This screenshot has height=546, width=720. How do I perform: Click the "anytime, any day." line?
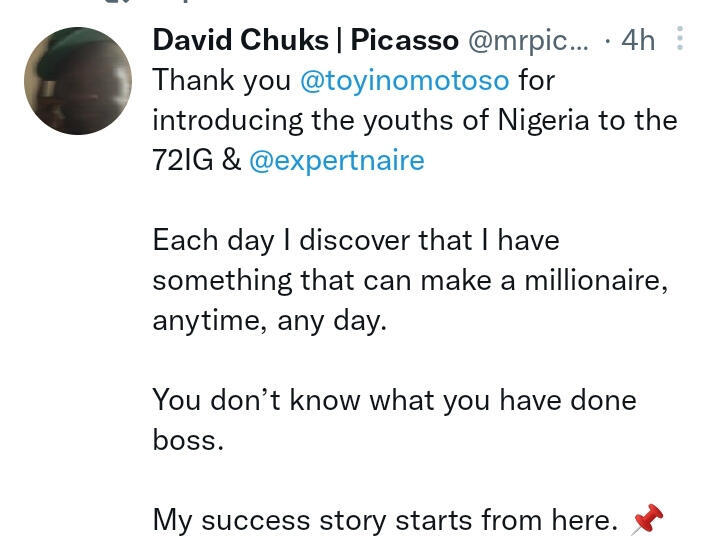[269, 320]
